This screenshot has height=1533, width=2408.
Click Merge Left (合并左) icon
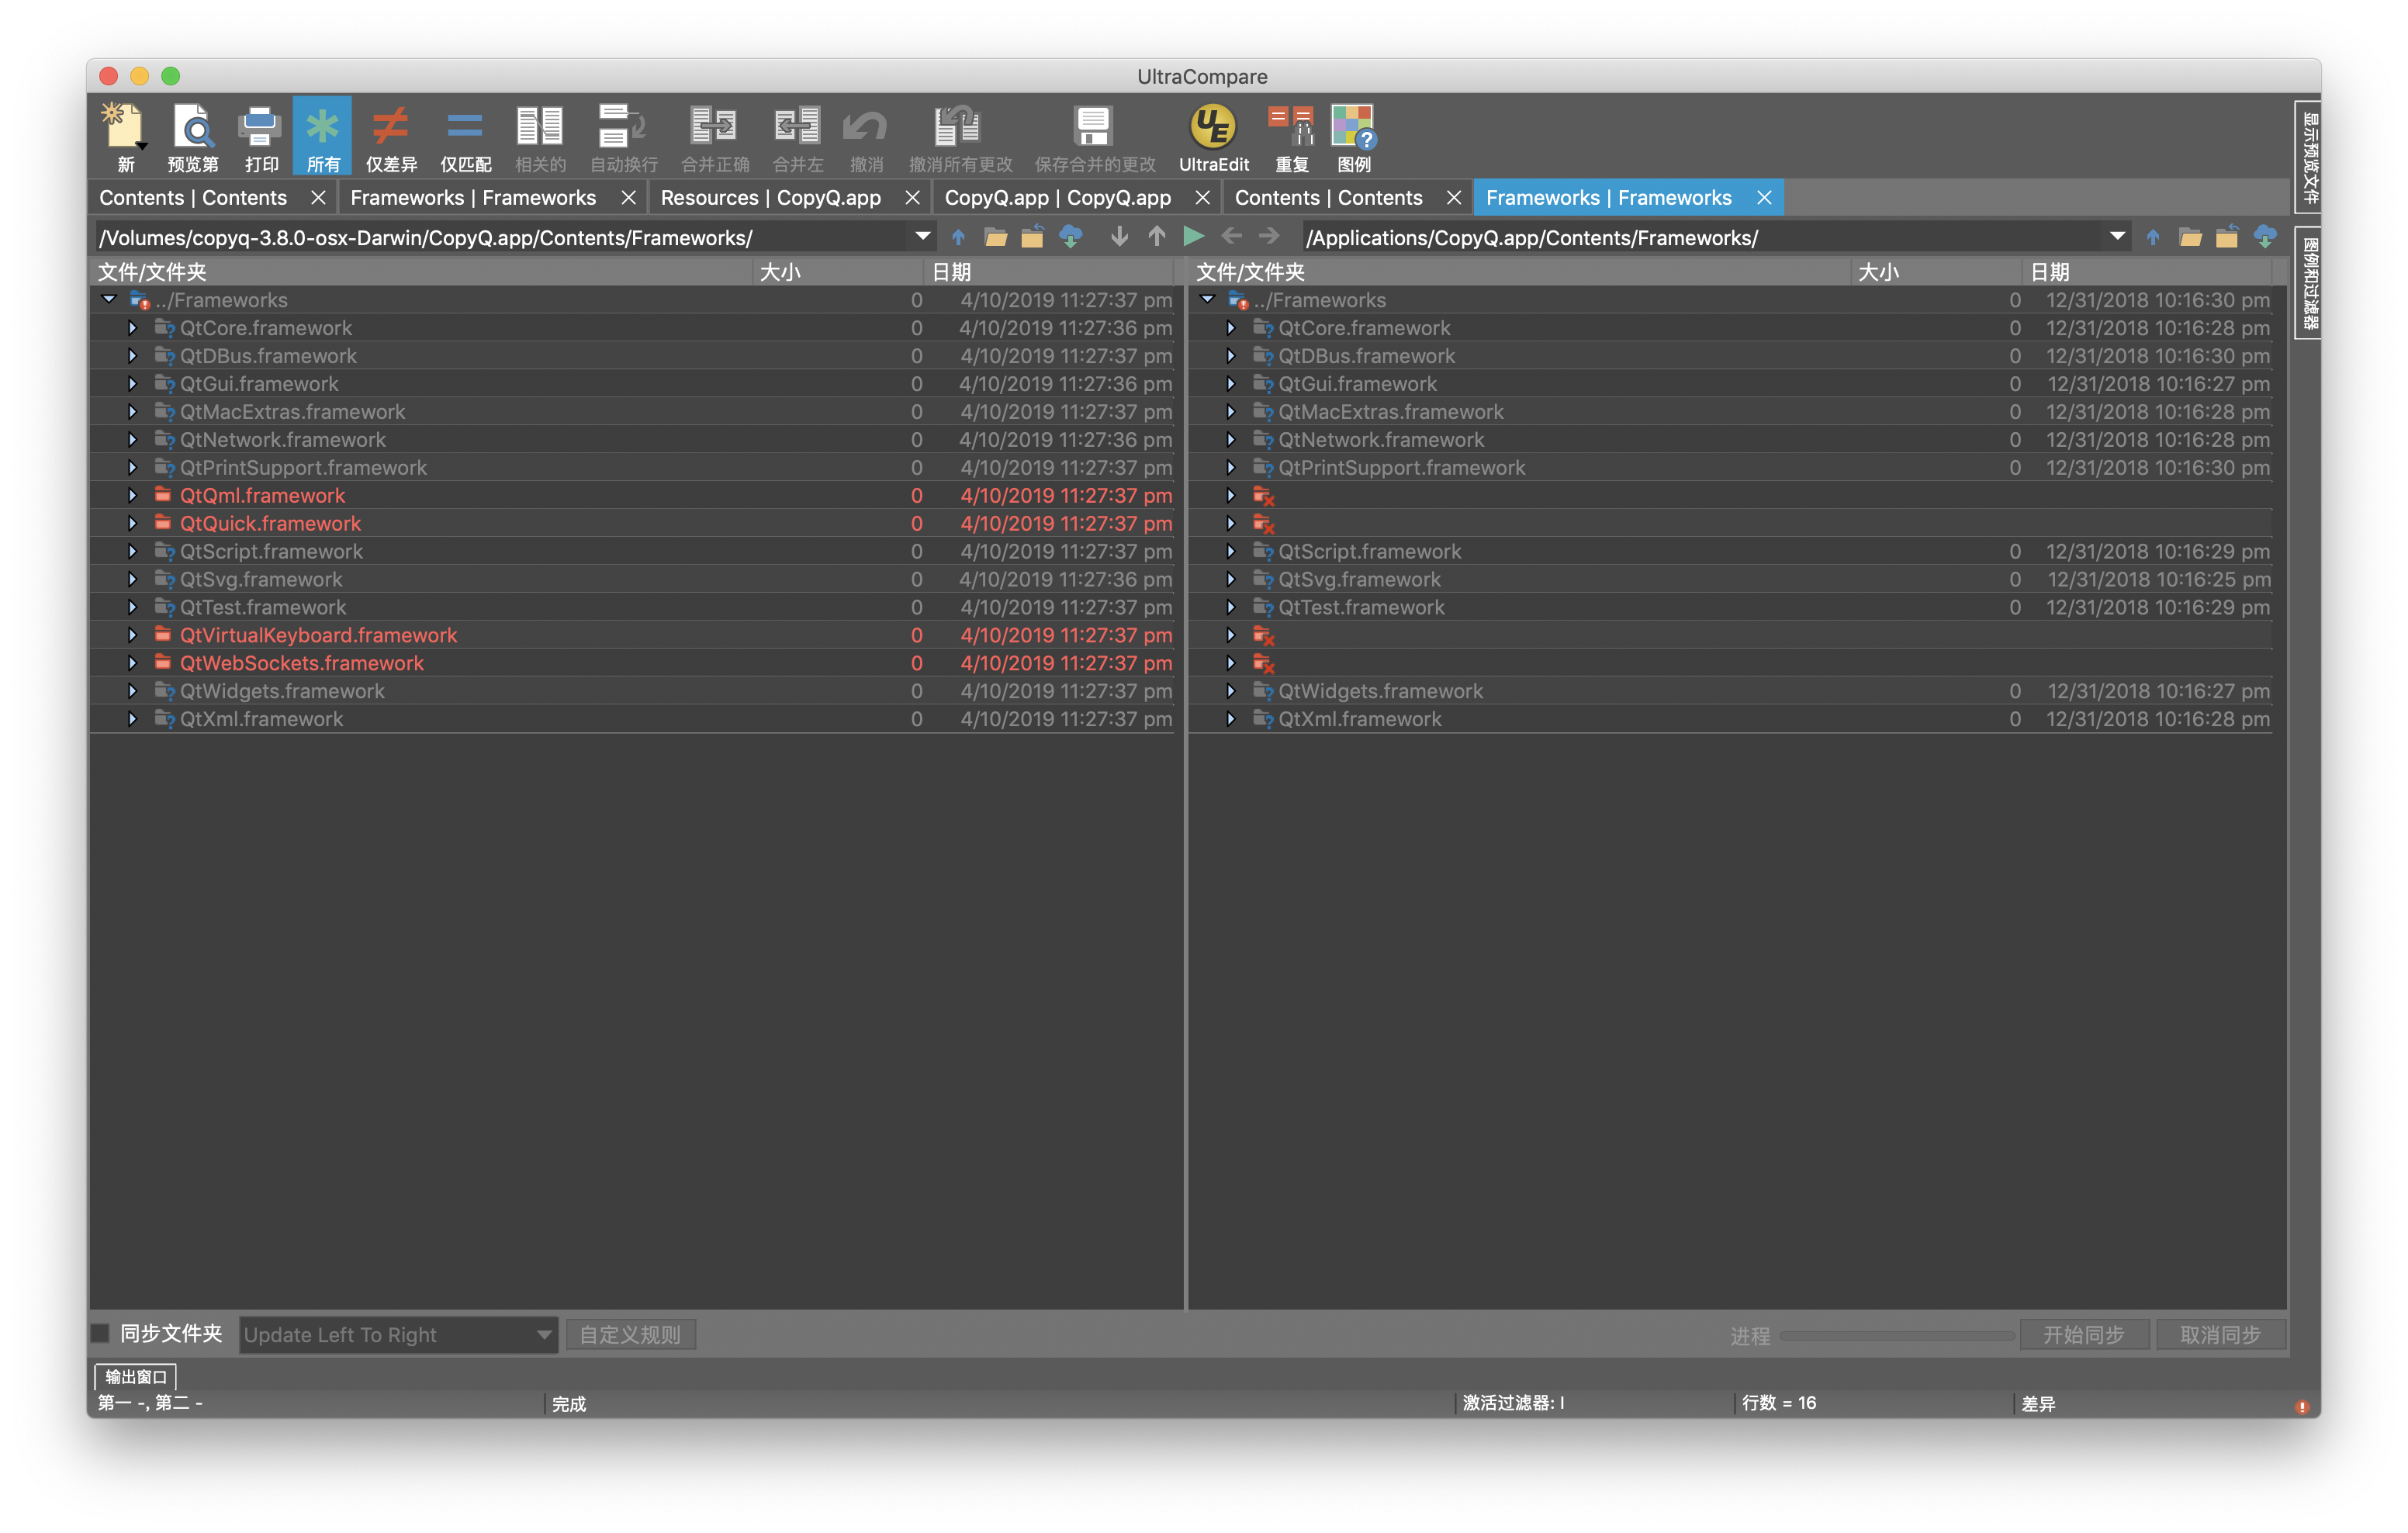tap(797, 137)
